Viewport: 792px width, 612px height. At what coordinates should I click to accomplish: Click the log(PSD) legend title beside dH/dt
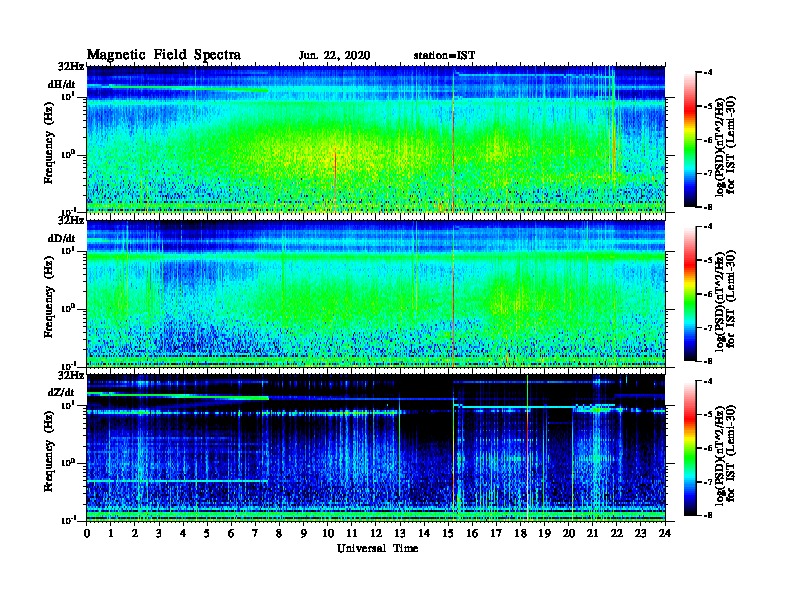(724, 146)
